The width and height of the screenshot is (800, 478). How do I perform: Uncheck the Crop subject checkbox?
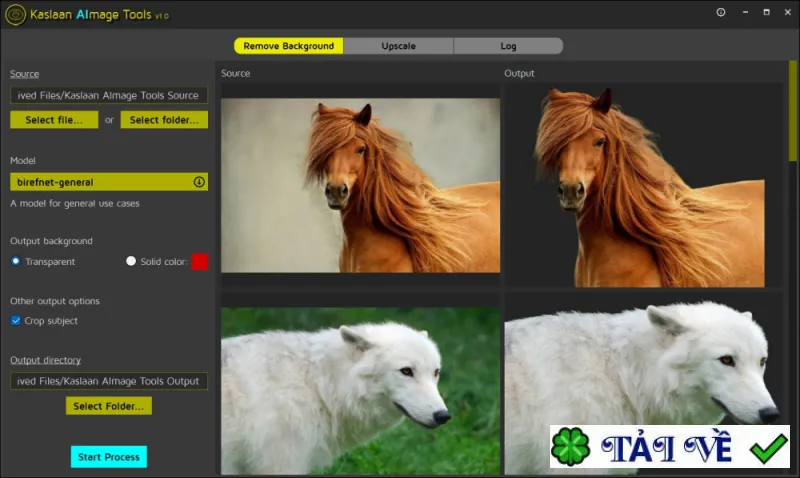(16, 321)
